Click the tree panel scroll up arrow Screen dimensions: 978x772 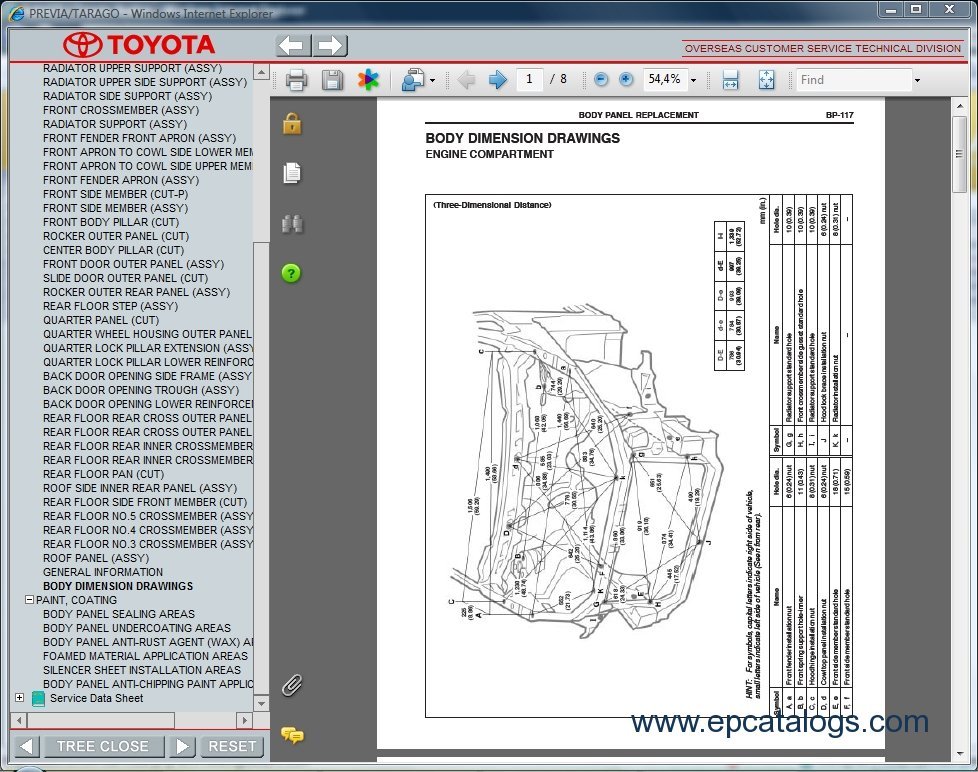click(x=261, y=72)
